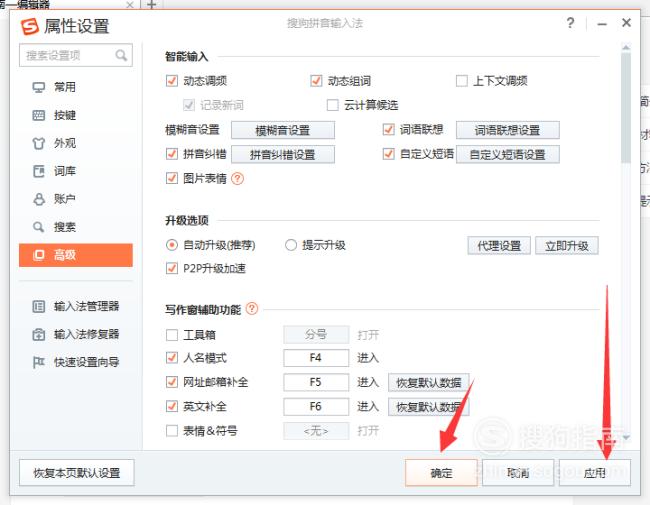Click the plus new-tab icon in the background editor window

click(x=152, y=5)
